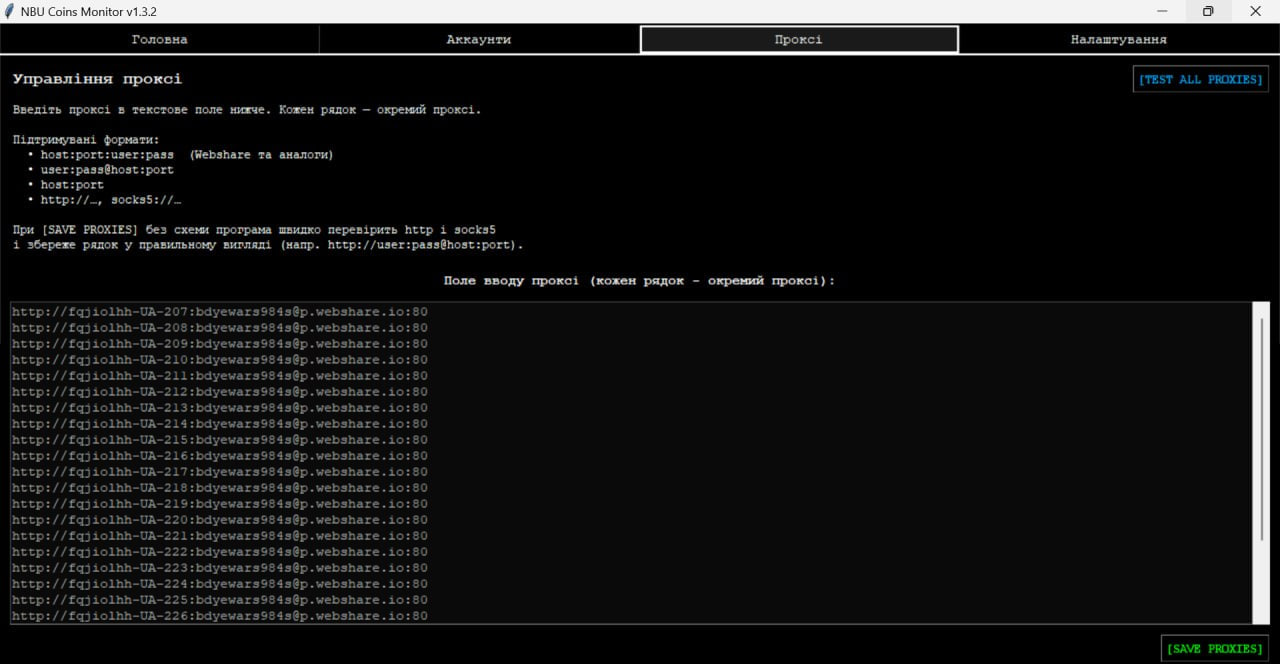This screenshot has width=1280, height=664.
Task: Click the Управління проксі heading
Action: tap(98, 79)
